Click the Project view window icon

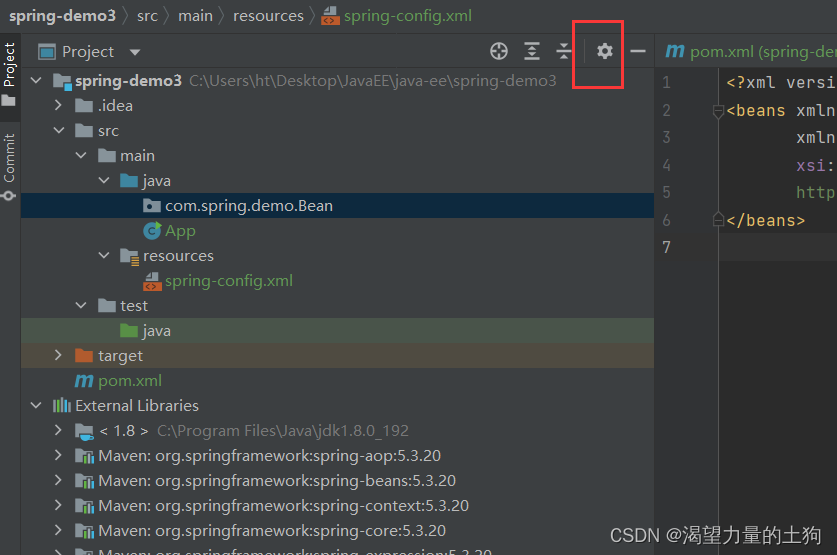tap(47, 52)
